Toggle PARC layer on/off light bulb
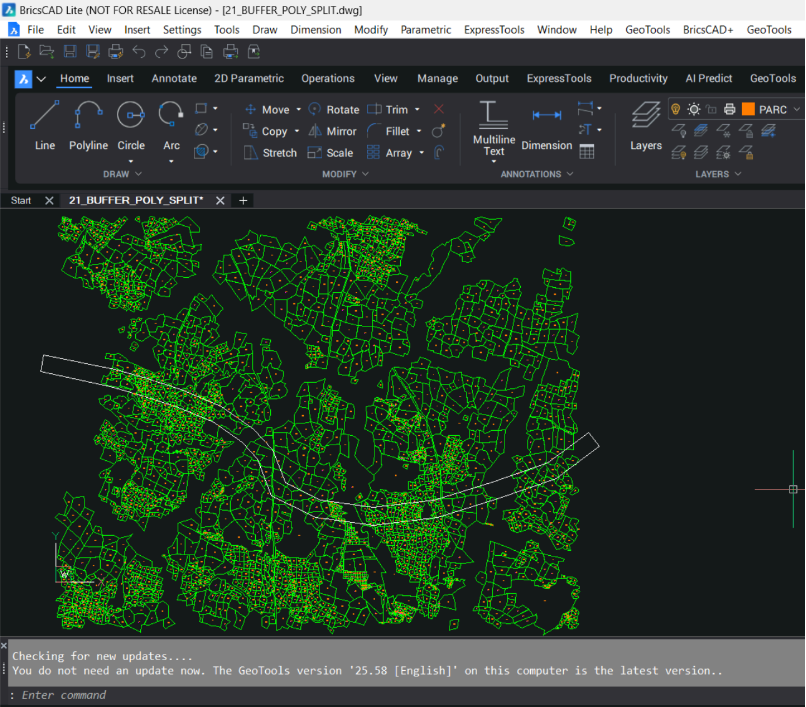Viewport: 806px width, 707px height. click(x=676, y=109)
